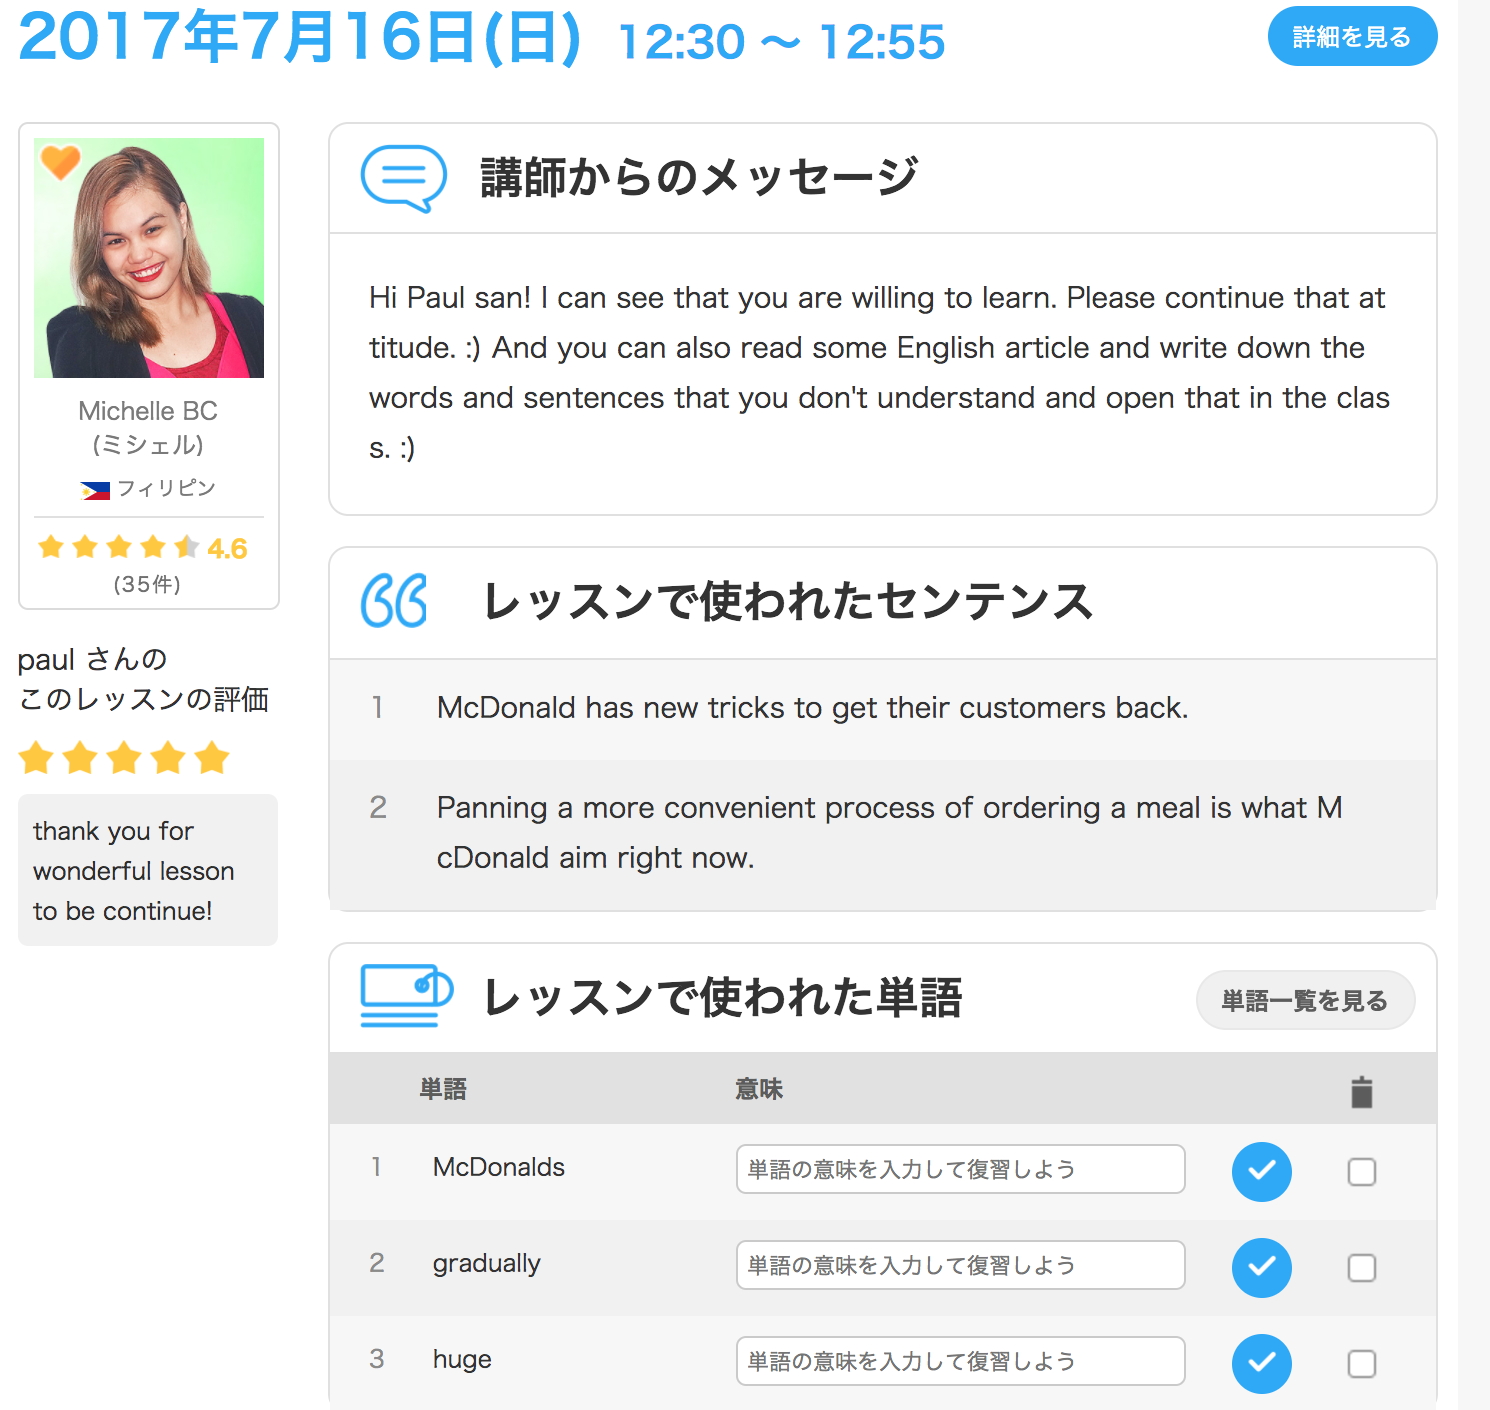The height and width of the screenshot is (1410, 1490).
Task: Click the blue quotation marks icon
Action: 394,601
